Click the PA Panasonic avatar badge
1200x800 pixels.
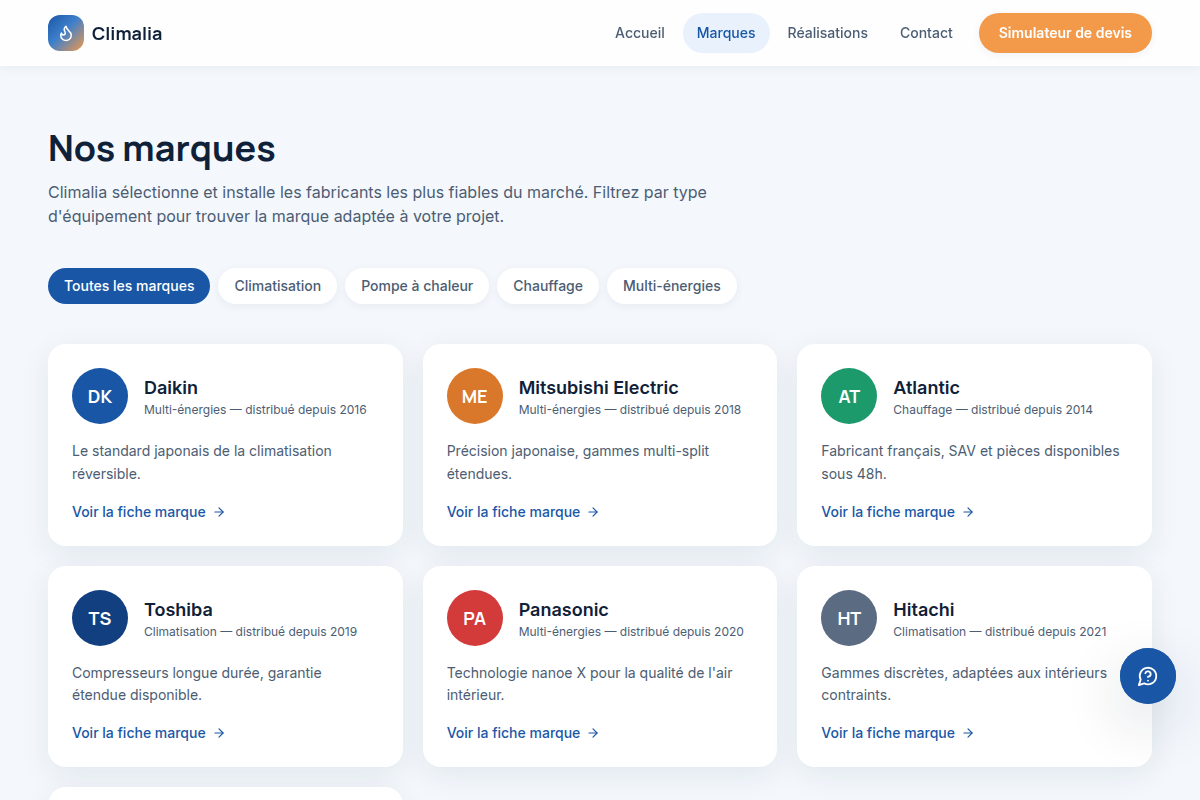pos(475,618)
